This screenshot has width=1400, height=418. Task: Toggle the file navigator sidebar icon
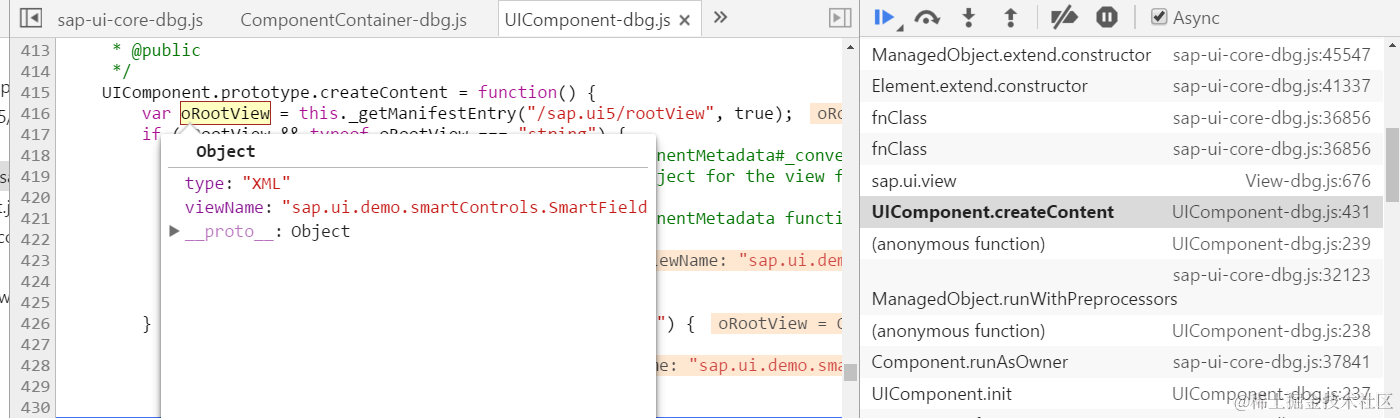click(x=31, y=18)
